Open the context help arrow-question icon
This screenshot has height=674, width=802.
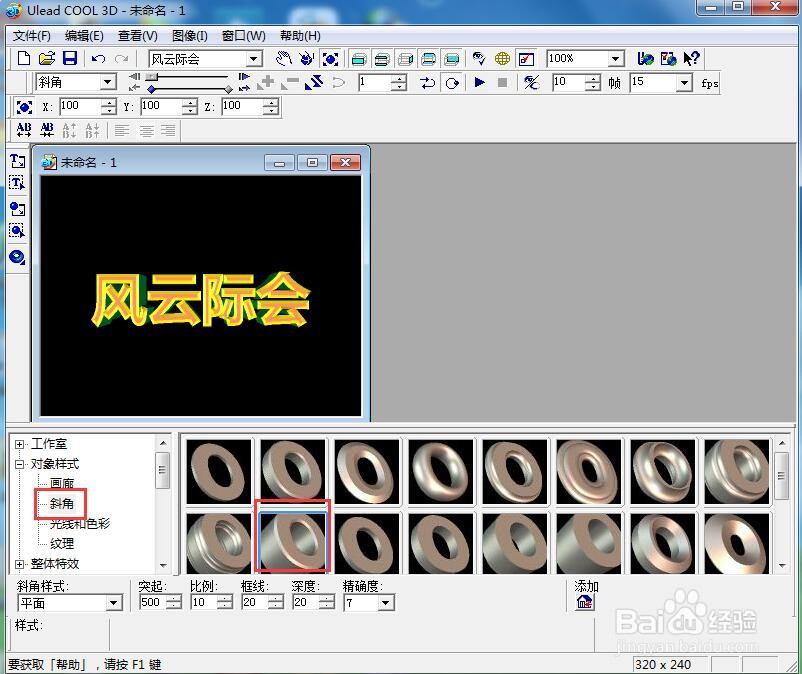pos(692,58)
